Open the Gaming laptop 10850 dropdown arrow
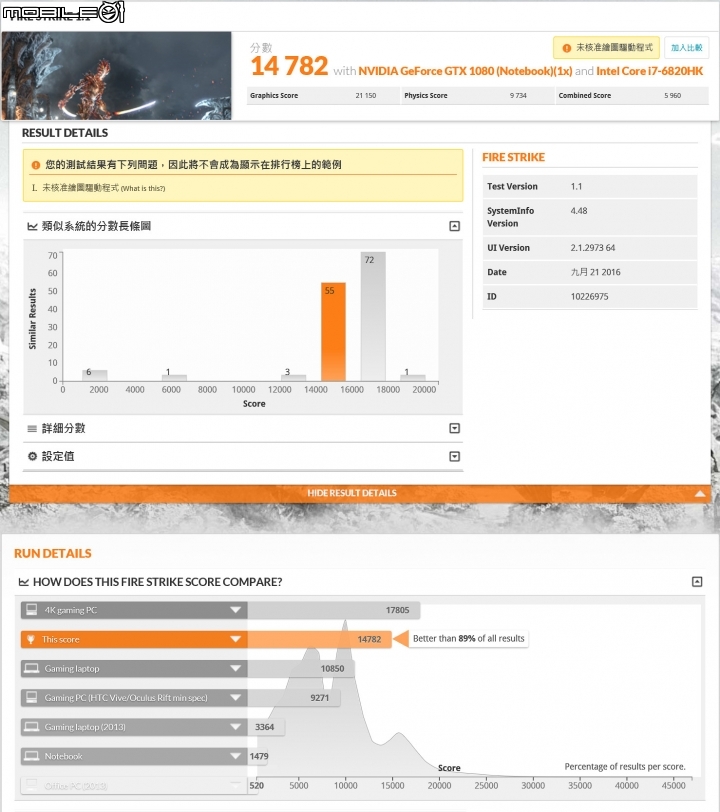Viewport: 720px width, 812px height. (236, 669)
